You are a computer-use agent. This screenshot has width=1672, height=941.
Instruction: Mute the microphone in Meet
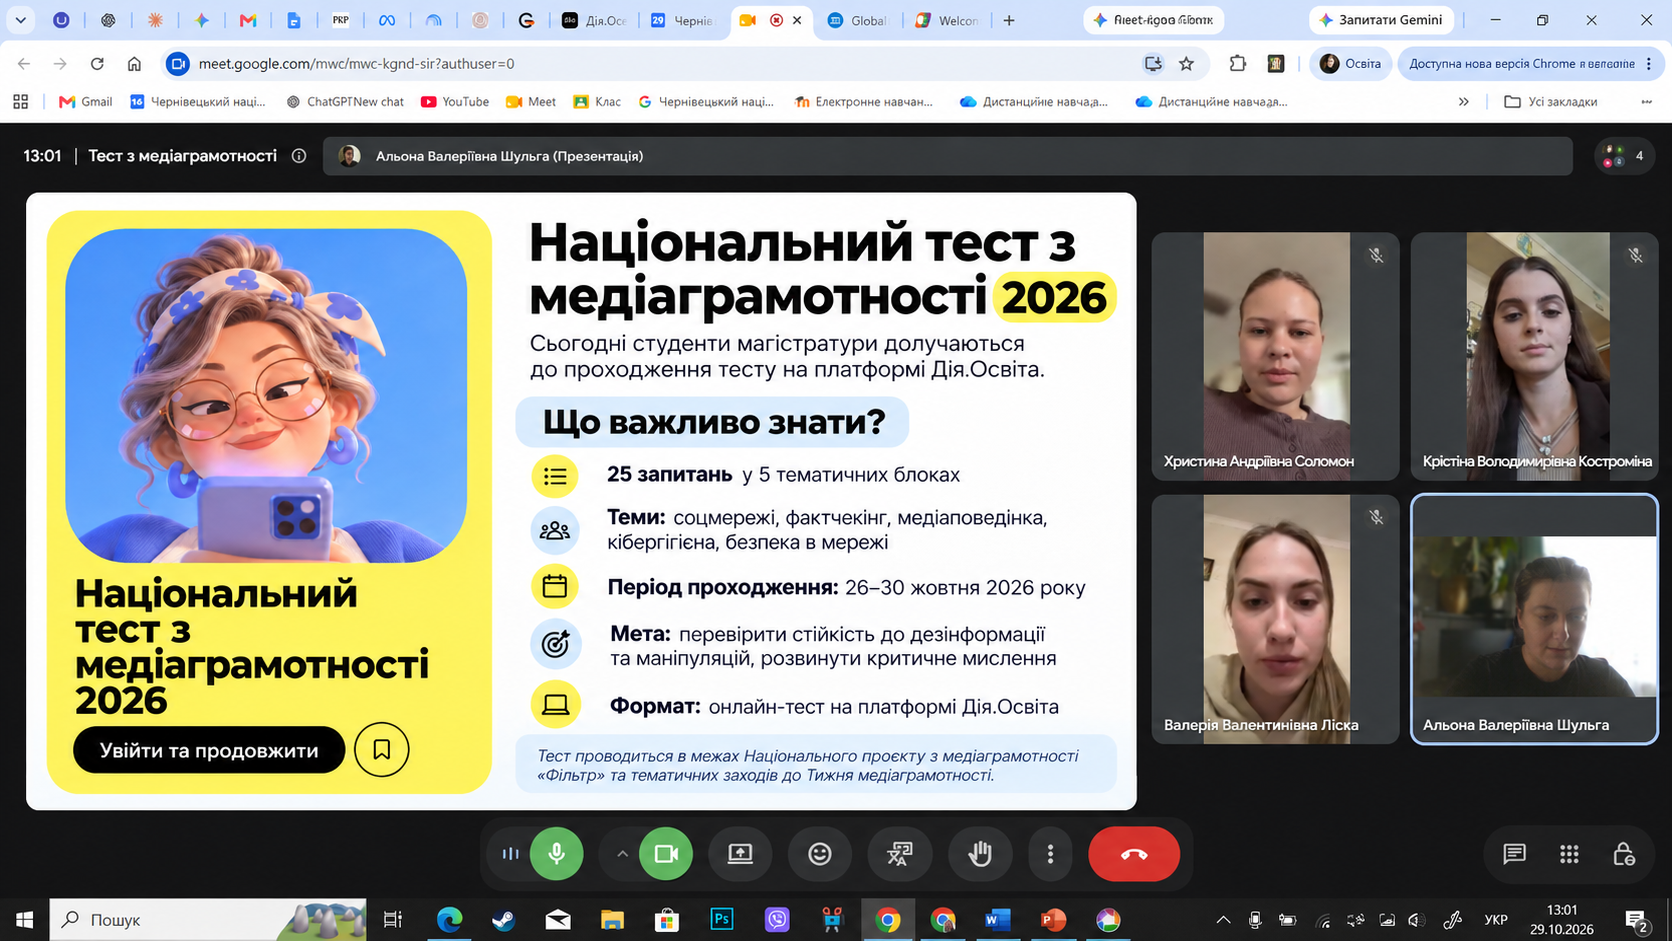(556, 854)
